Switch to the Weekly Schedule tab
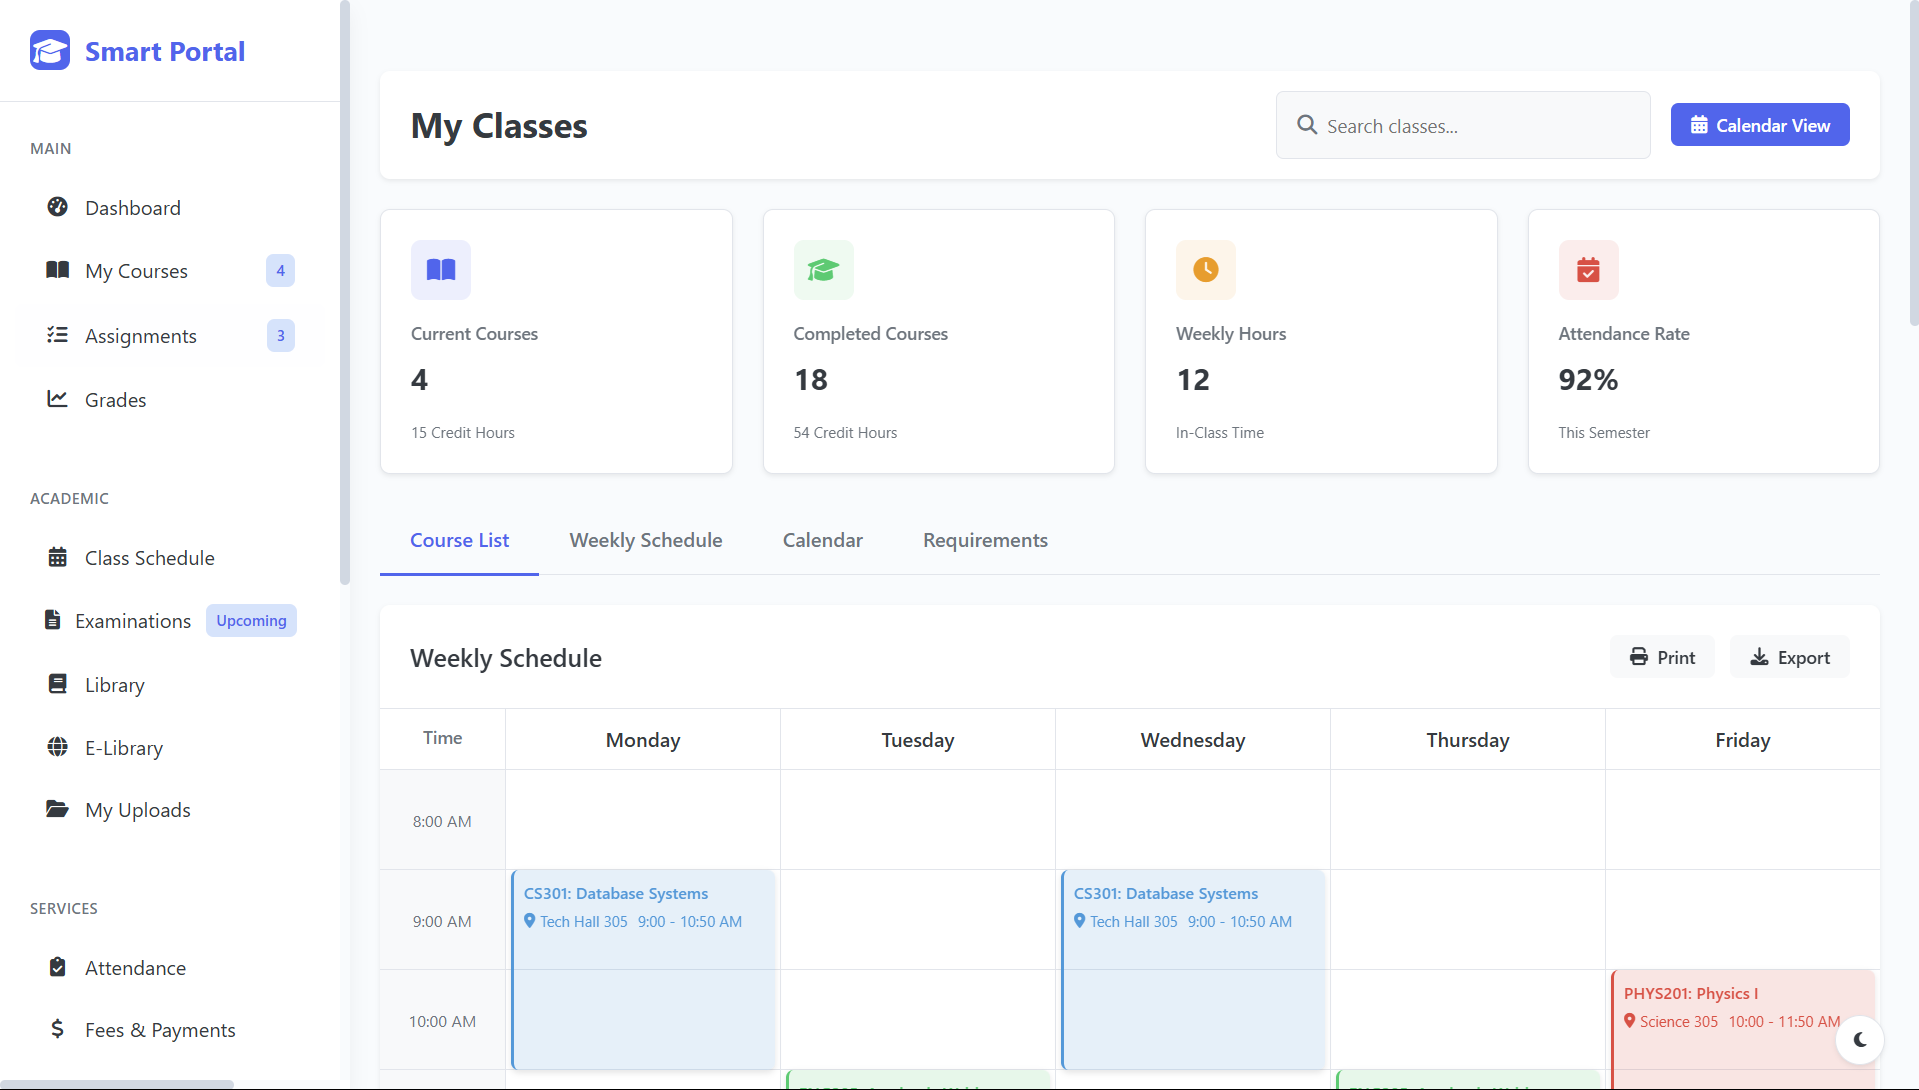1919x1090 pixels. 645,541
